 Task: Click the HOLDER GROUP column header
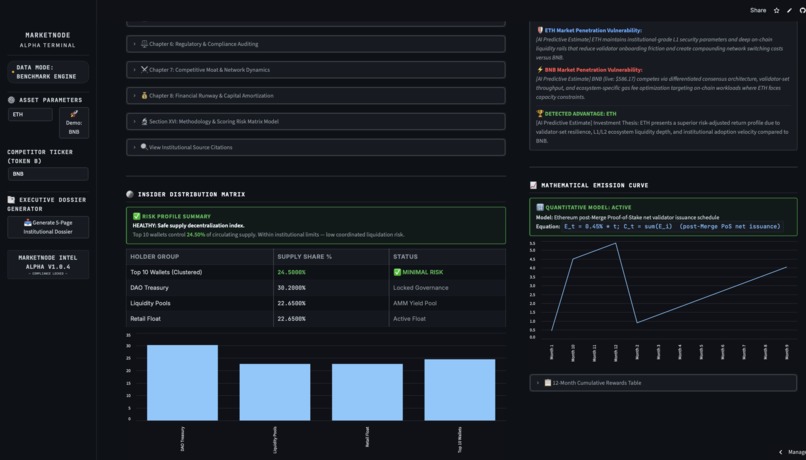click(199, 256)
